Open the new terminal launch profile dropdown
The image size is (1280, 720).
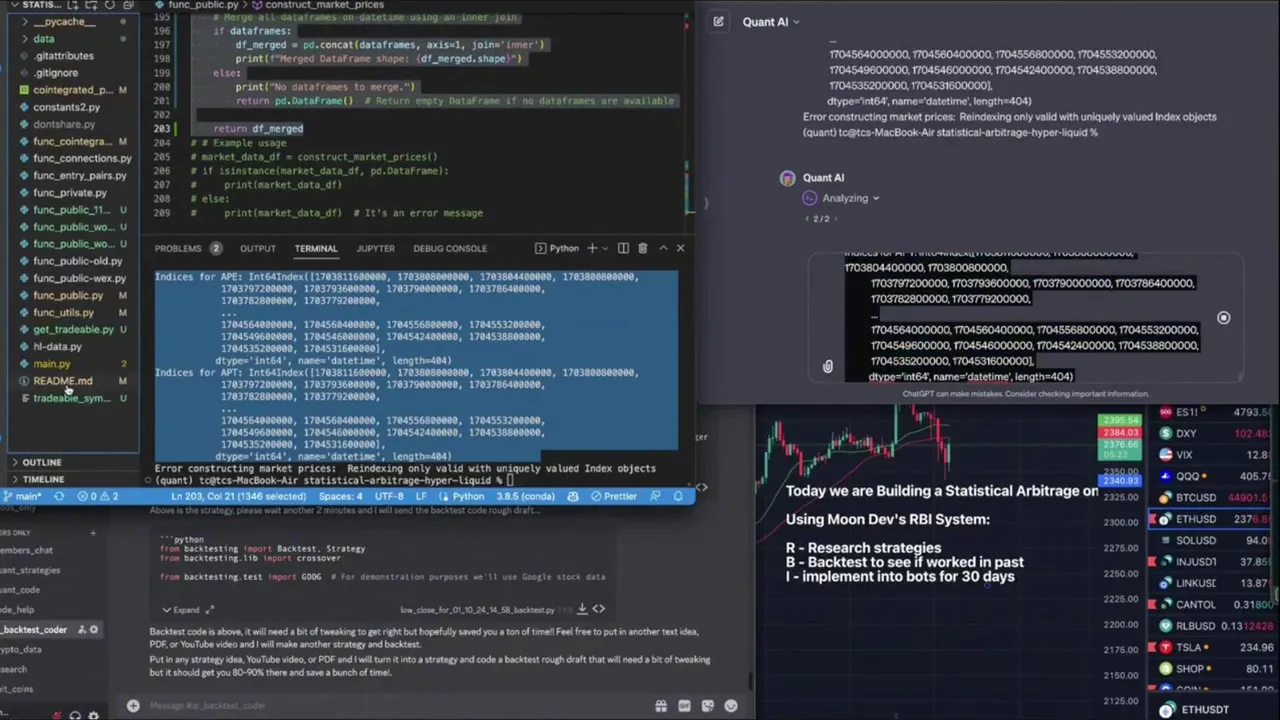[x=604, y=248]
